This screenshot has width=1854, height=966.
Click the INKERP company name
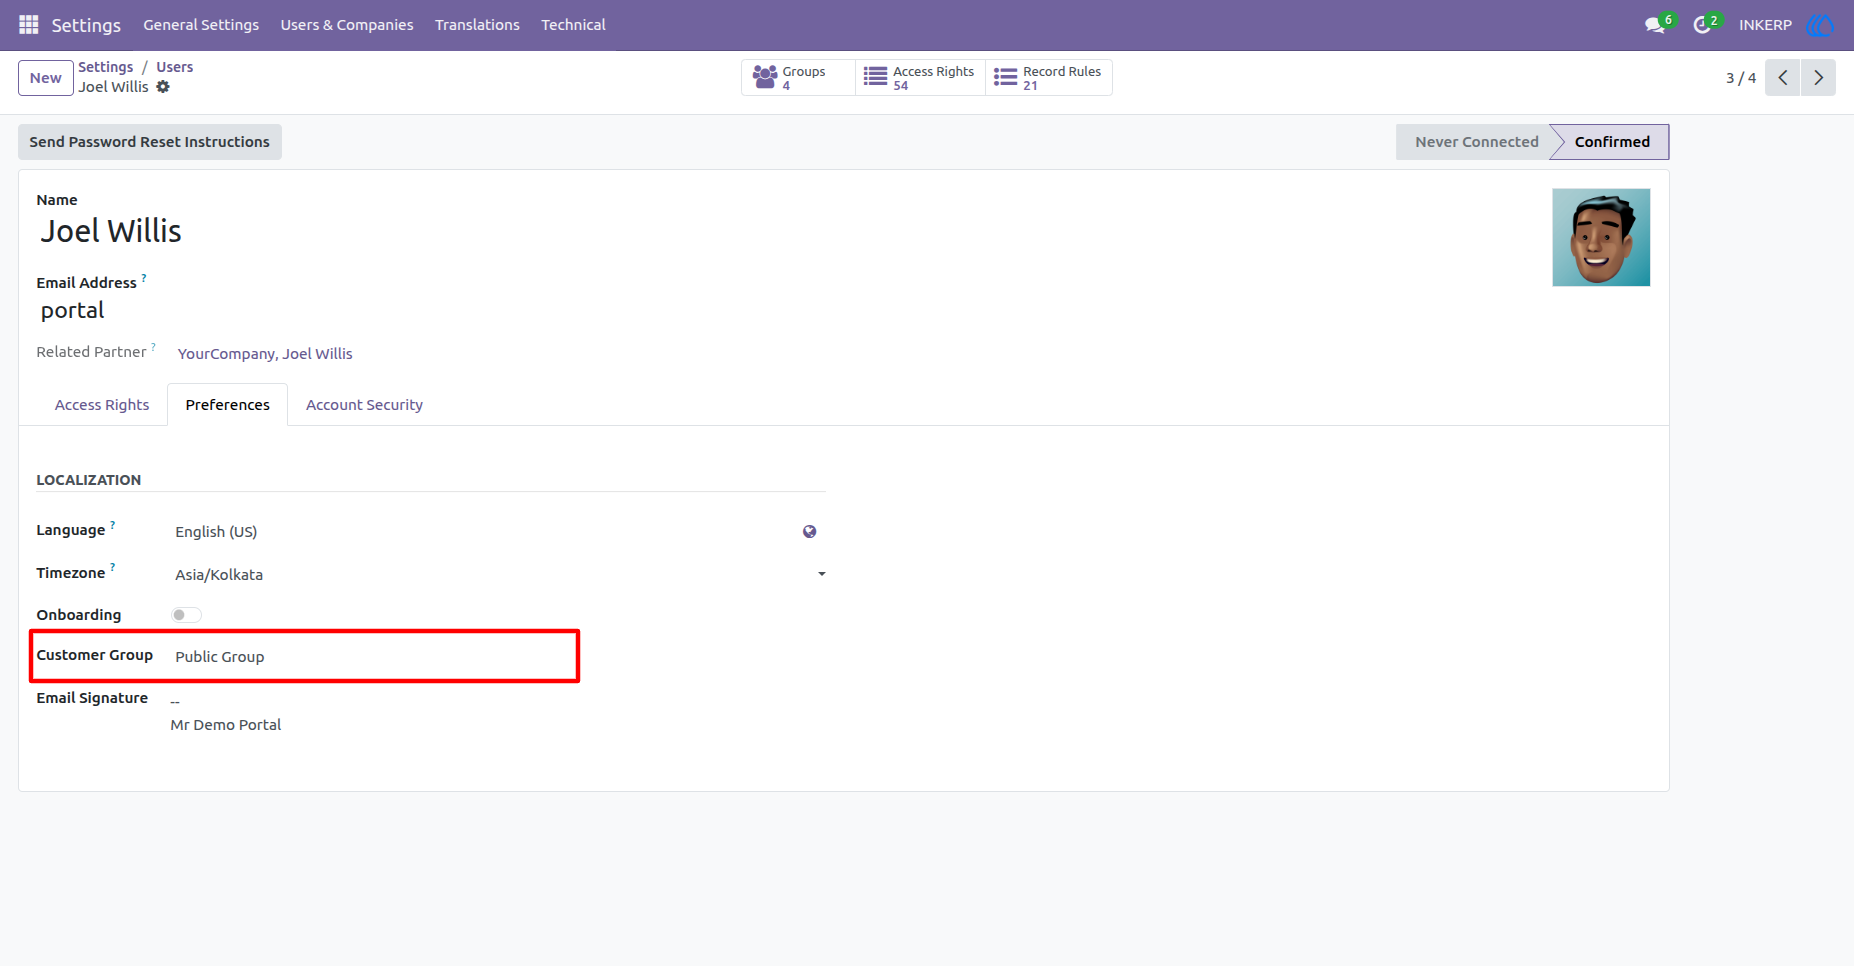coord(1765,25)
